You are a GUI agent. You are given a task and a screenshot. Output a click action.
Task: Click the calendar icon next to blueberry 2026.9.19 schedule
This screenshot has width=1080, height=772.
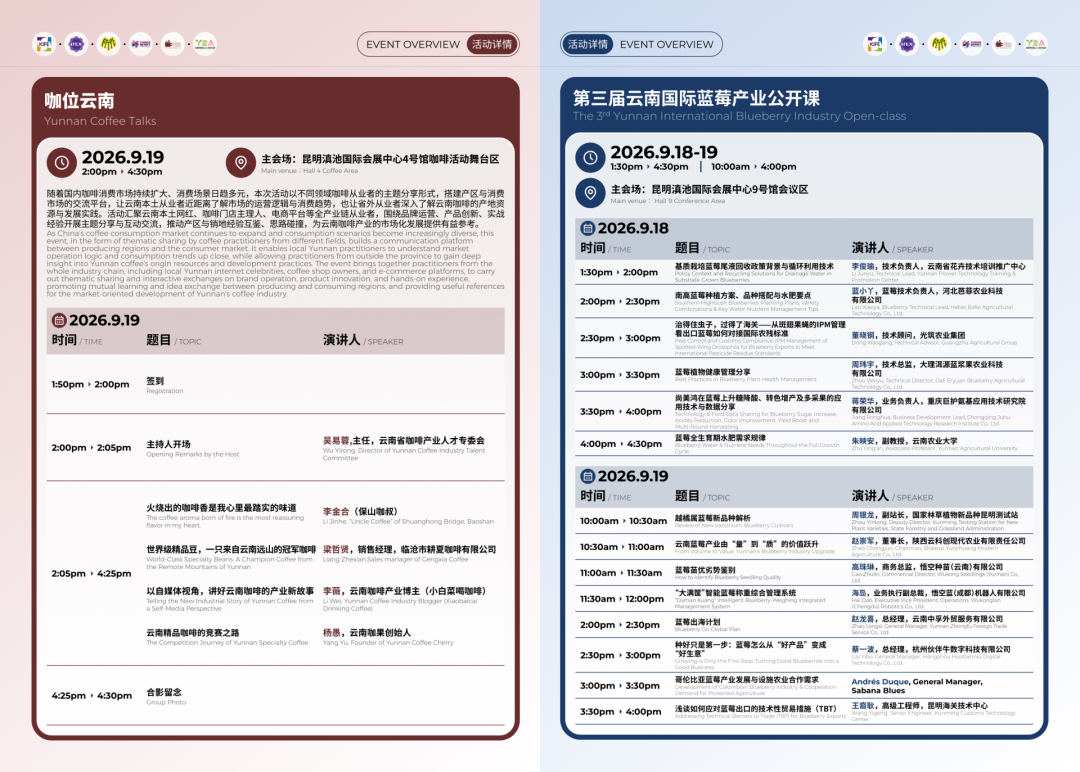pyautogui.click(x=588, y=476)
